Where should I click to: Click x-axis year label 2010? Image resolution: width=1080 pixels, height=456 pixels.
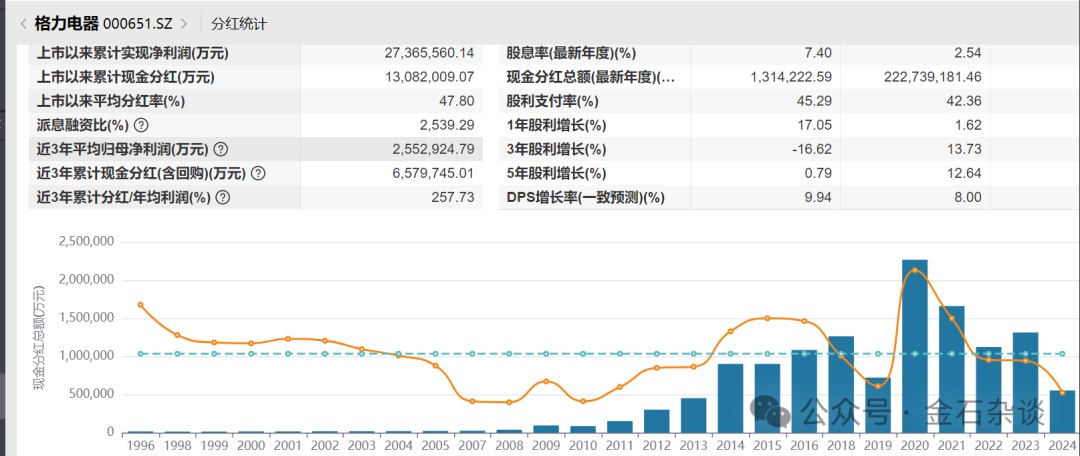point(583,446)
